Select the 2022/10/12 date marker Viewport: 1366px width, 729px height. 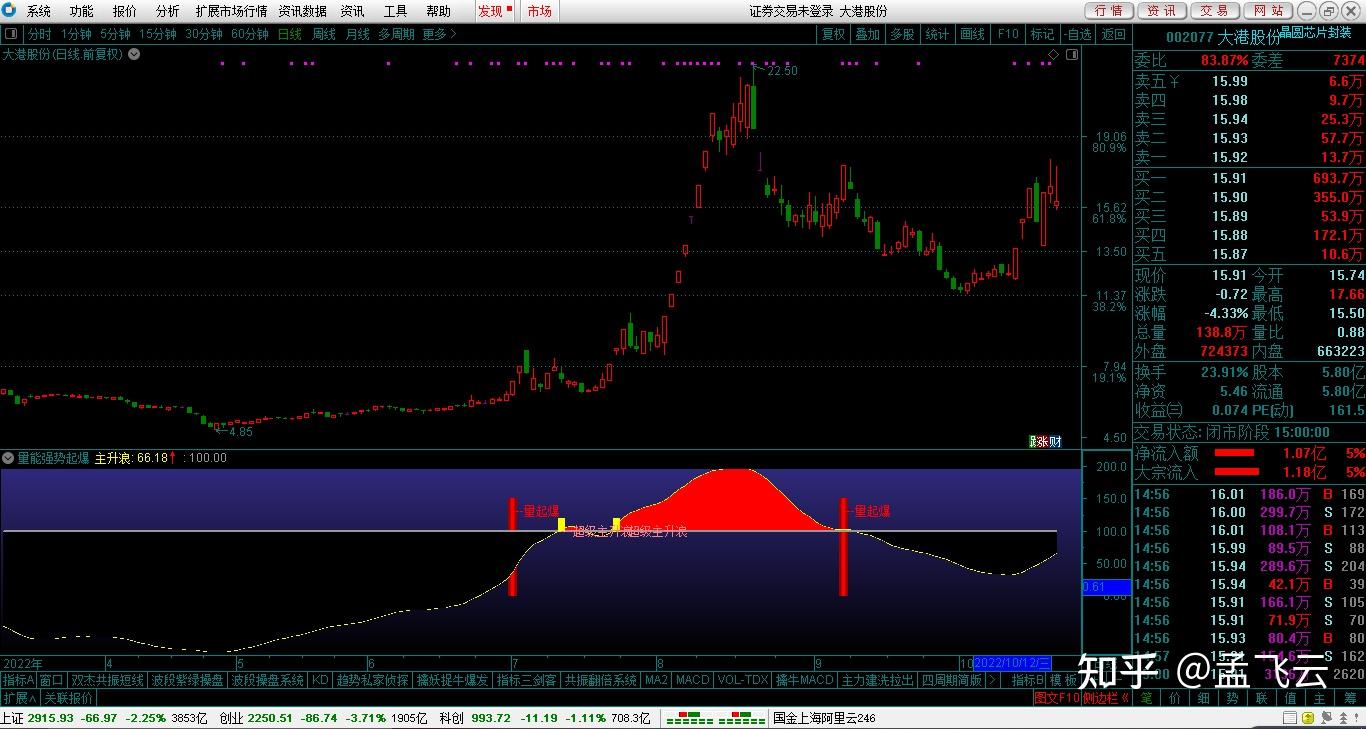[1012, 663]
